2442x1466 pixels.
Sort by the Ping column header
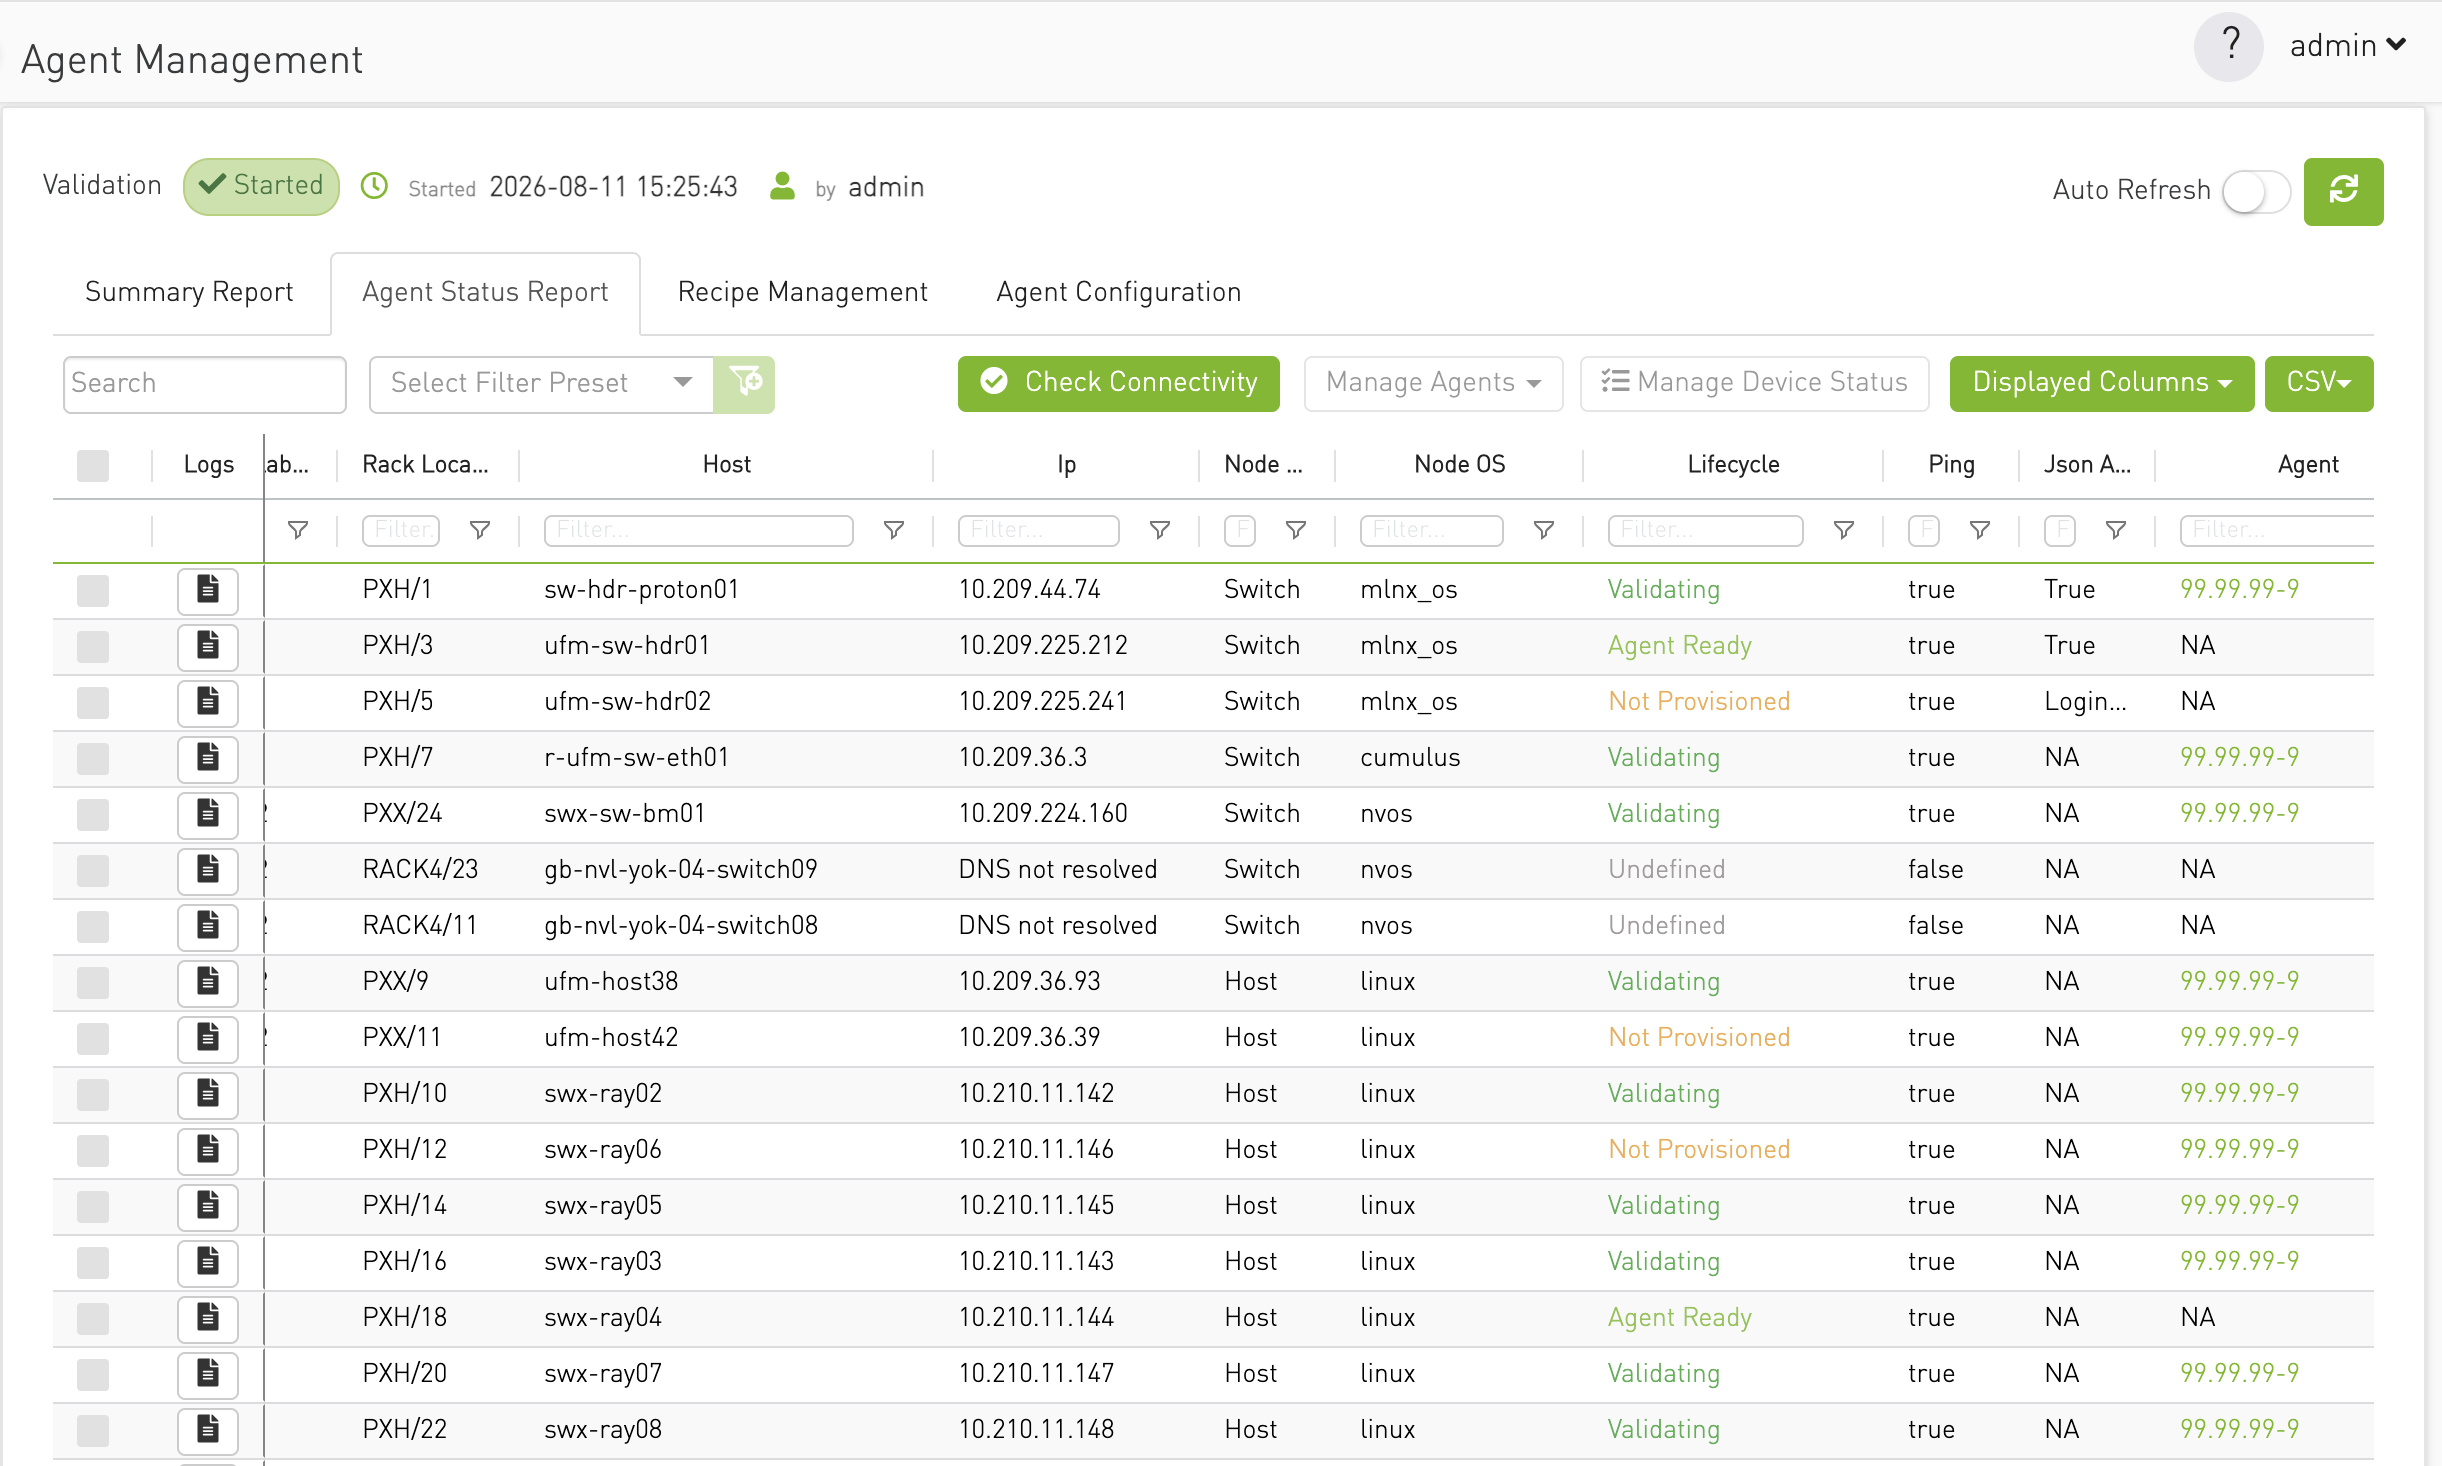1951,465
